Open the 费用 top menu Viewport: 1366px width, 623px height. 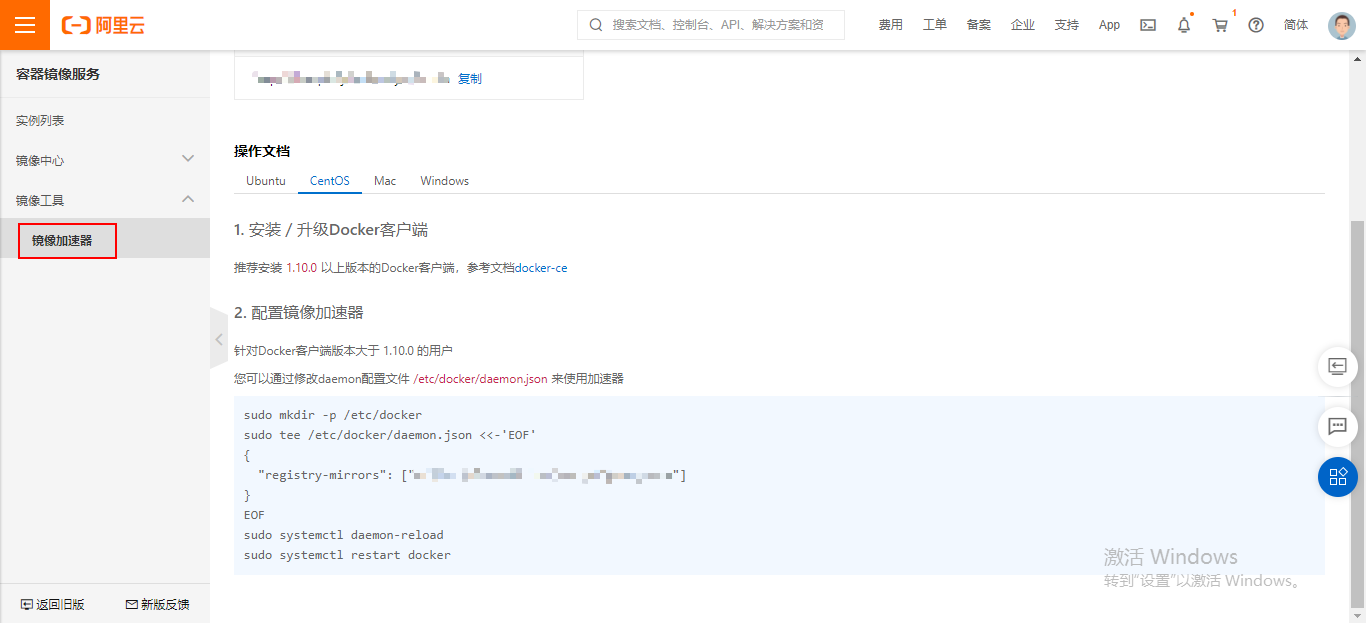[891, 25]
